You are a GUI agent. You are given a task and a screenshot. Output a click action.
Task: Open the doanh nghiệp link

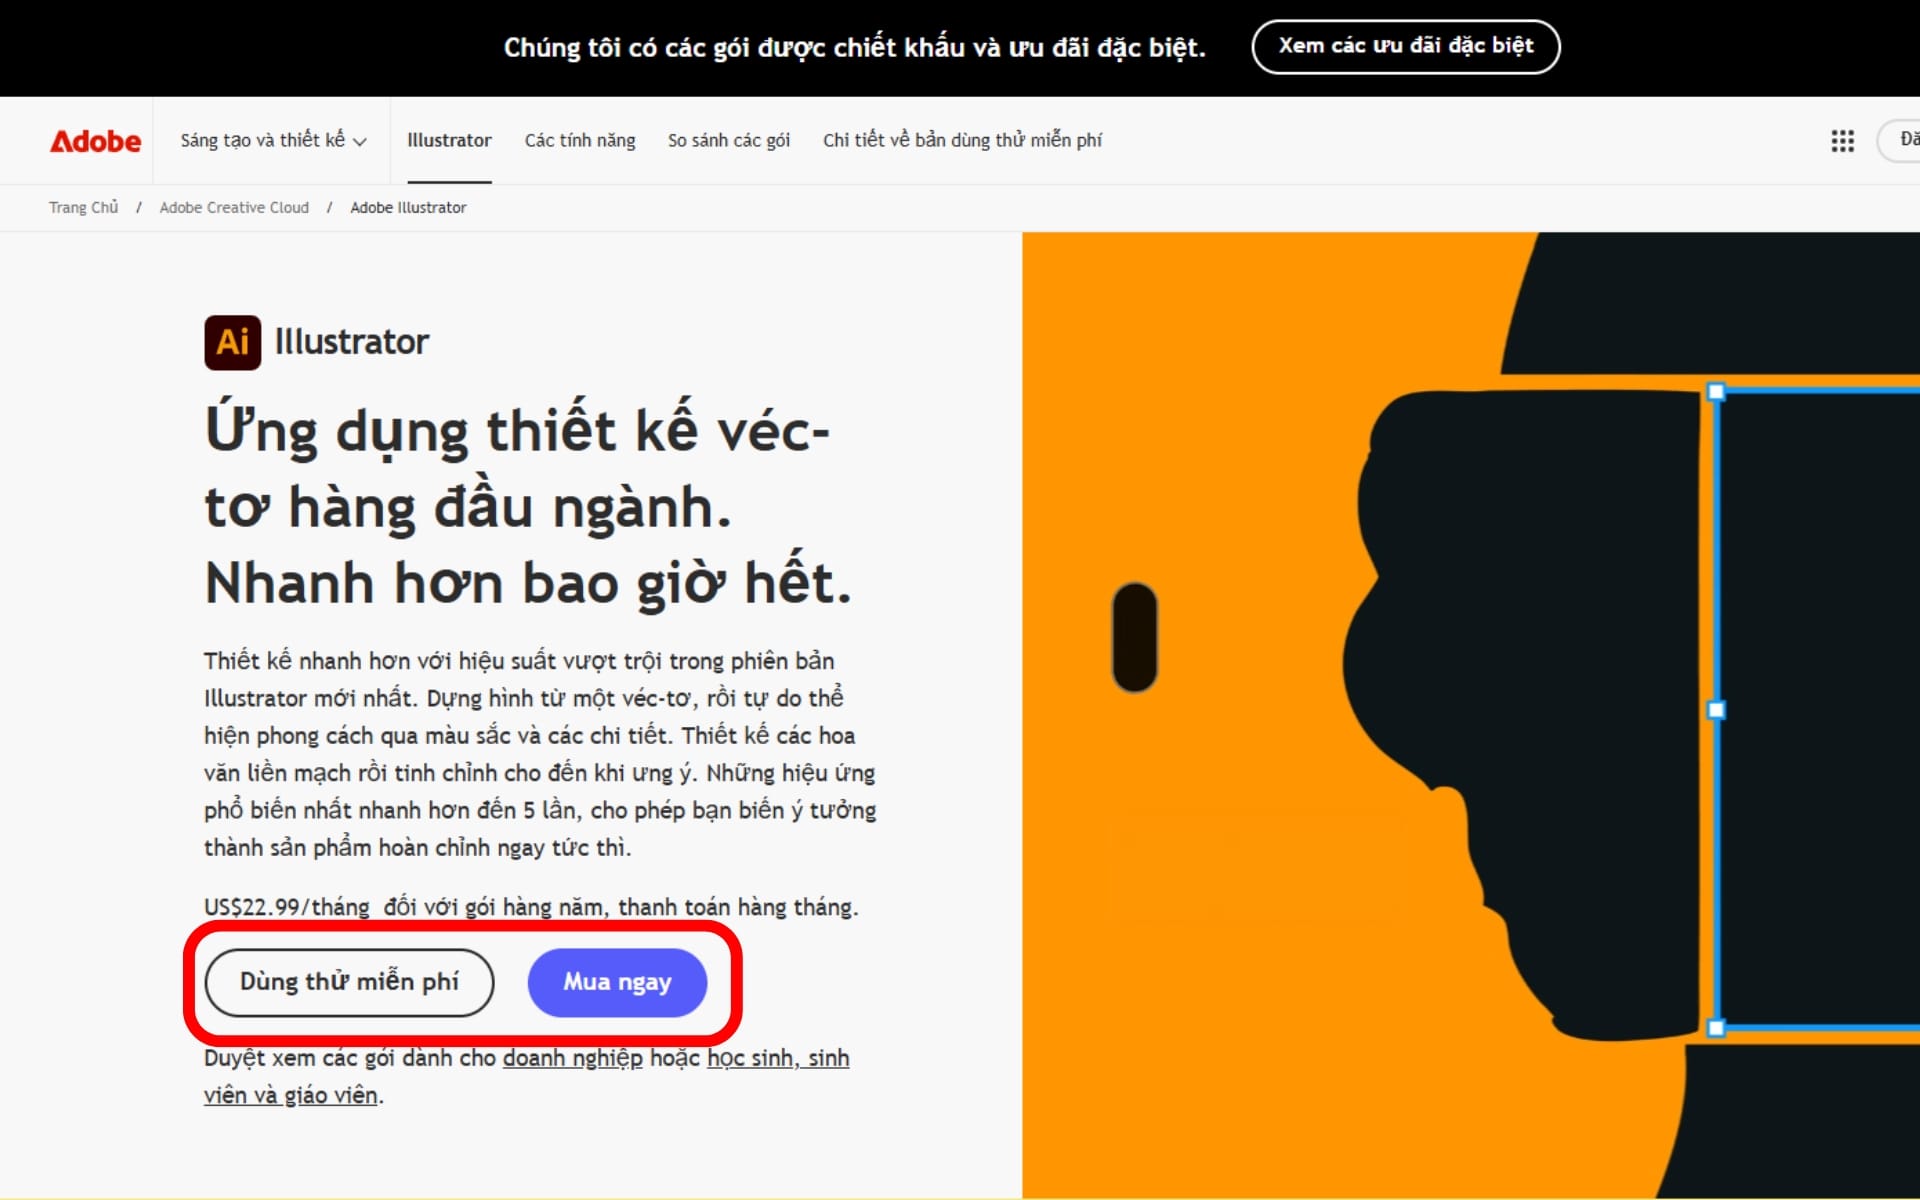click(x=572, y=1058)
